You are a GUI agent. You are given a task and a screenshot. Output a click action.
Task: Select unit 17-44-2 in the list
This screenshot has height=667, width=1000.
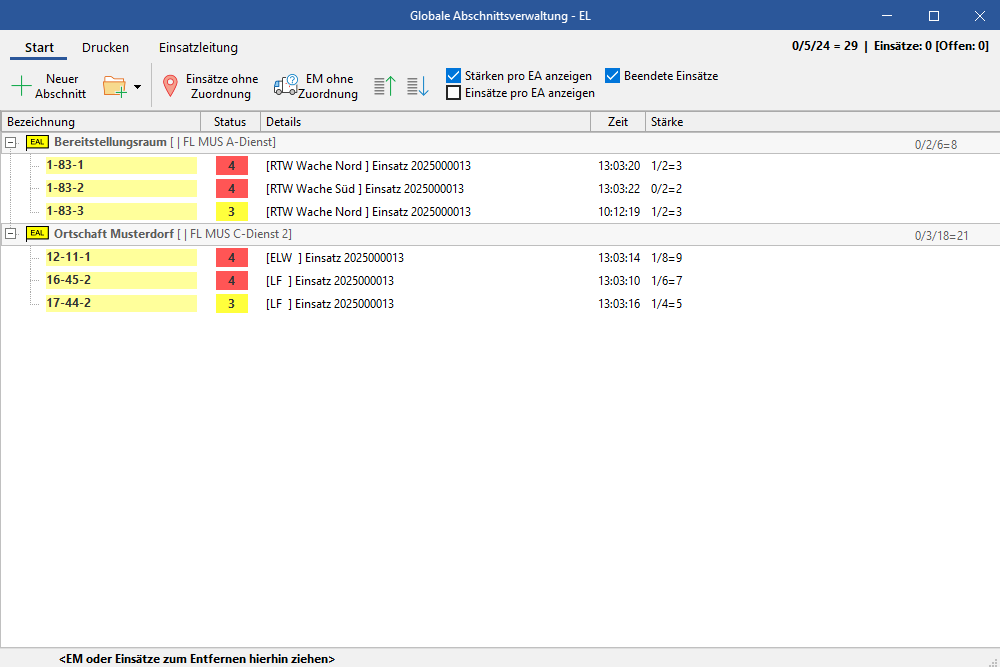click(x=69, y=303)
